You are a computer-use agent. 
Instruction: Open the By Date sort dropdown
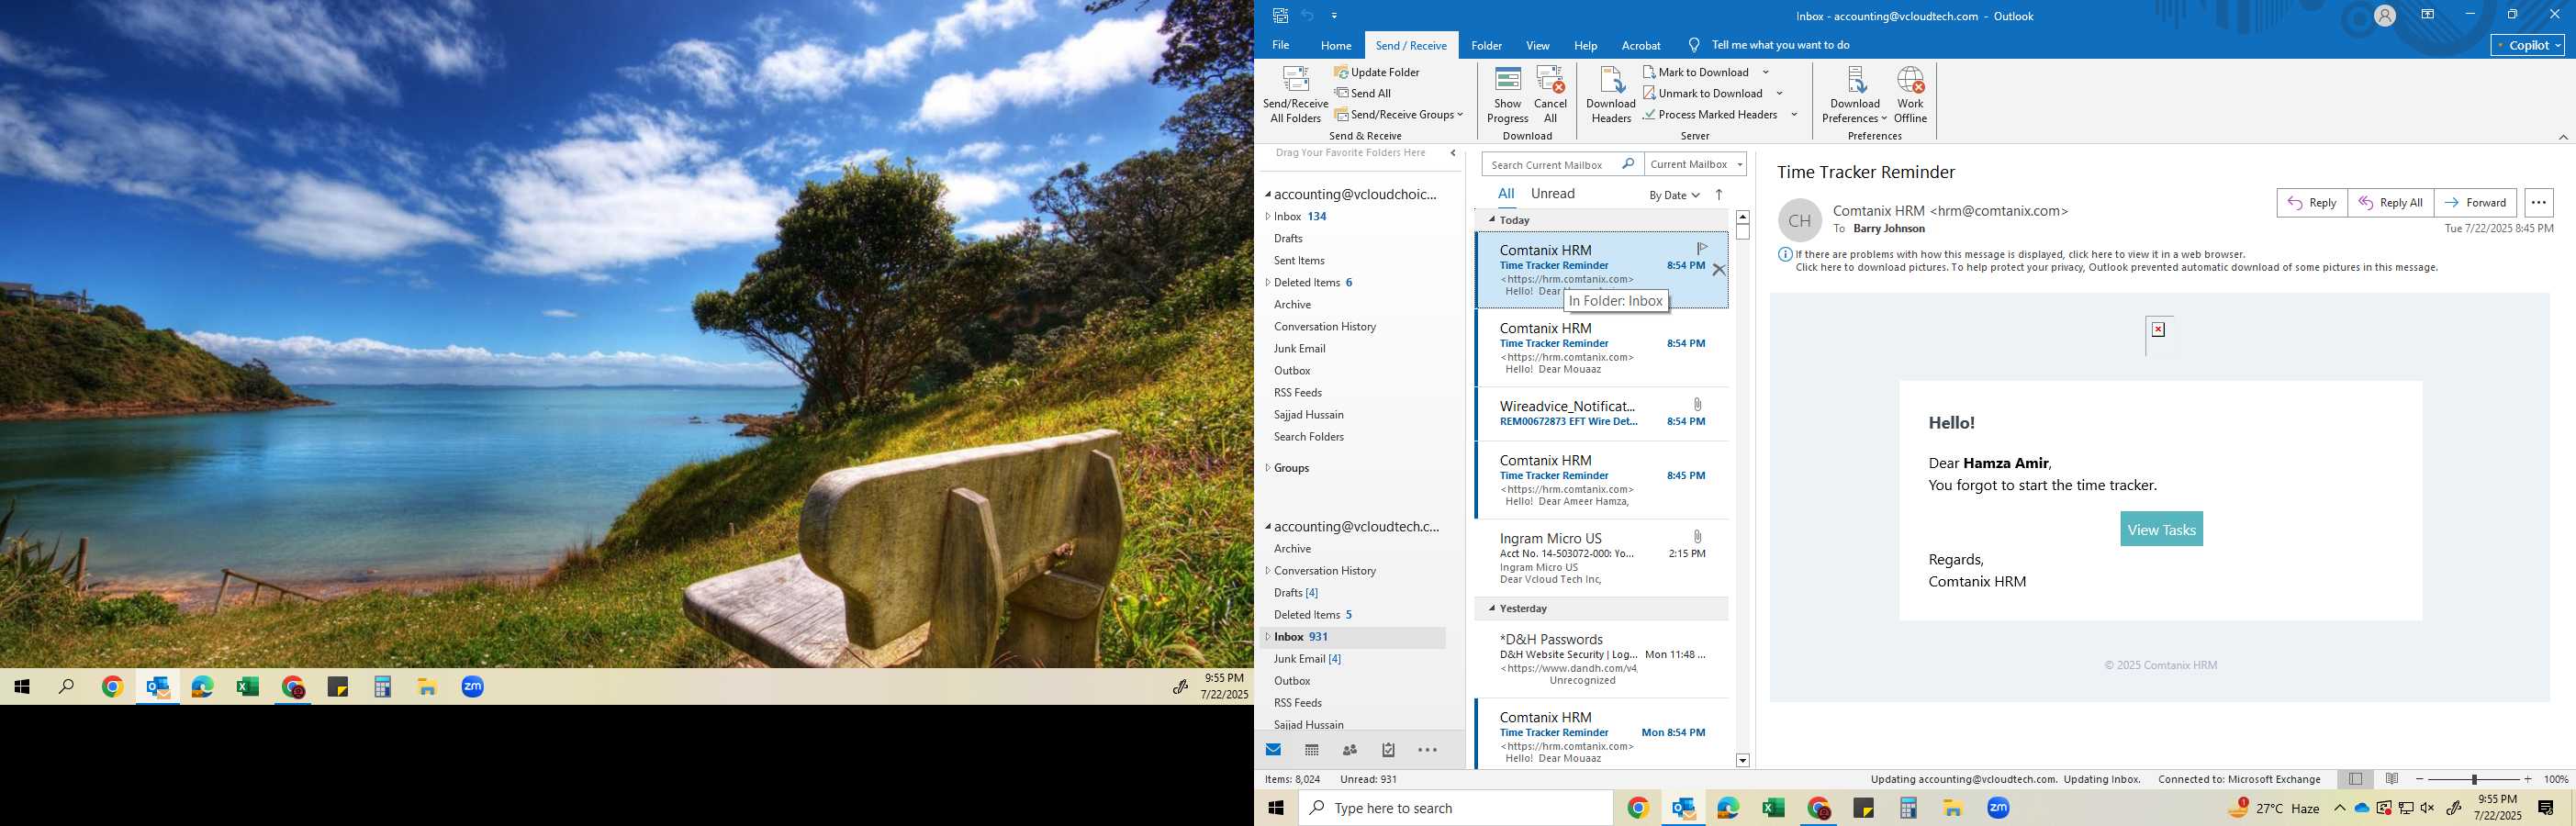tap(1673, 195)
